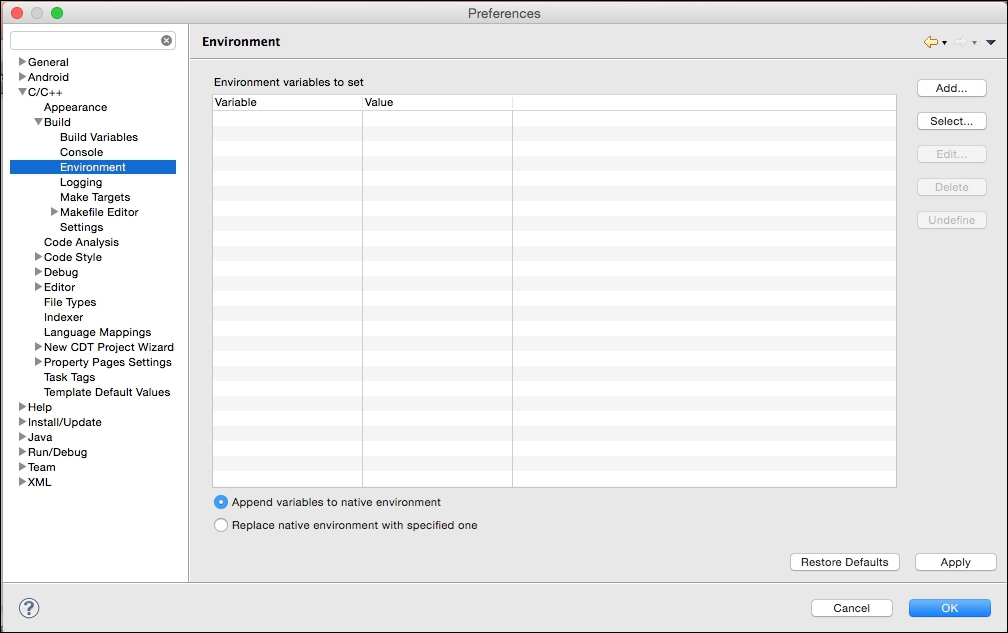Click the help question mark icon
The height and width of the screenshot is (633, 1008).
coord(29,608)
